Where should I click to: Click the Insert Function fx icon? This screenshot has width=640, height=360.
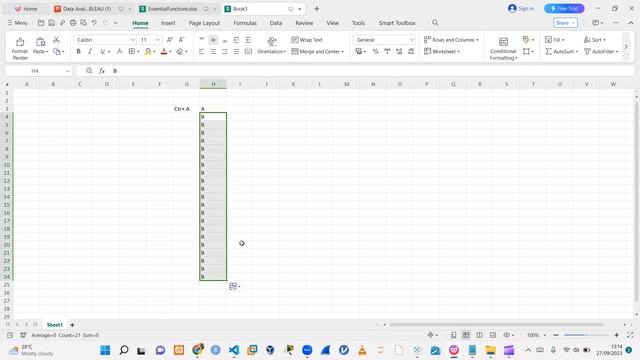coord(102,71)
